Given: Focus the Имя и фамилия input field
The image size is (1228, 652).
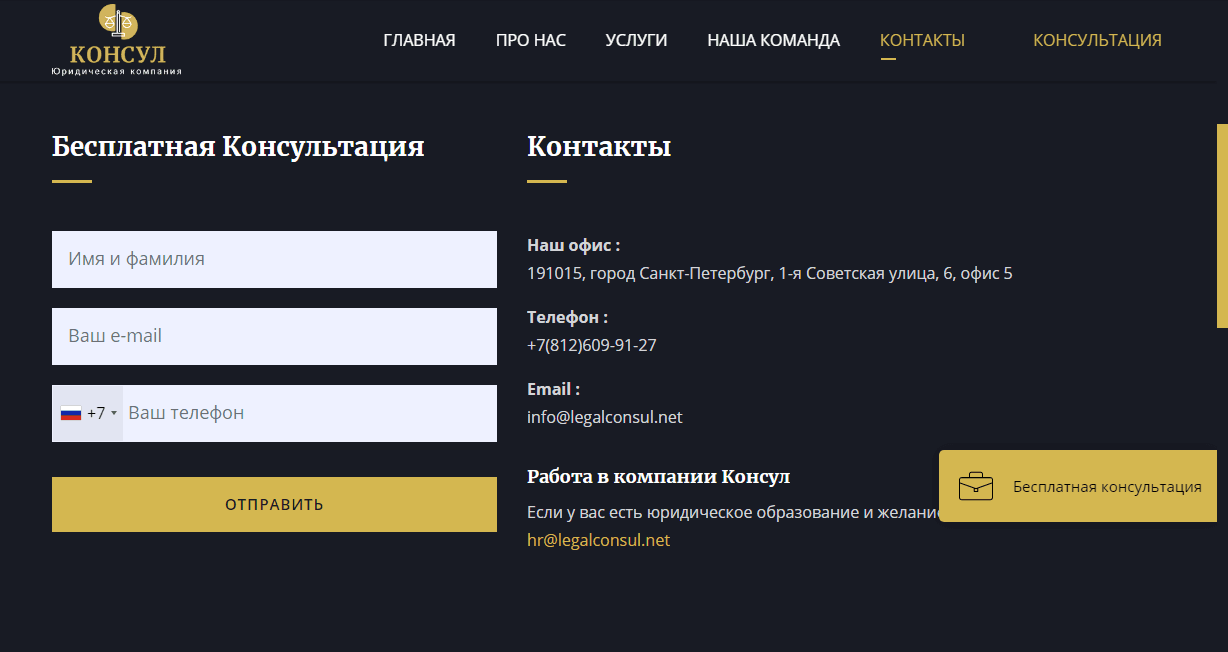Looking at the screenshot, I should (x=274, y=259).
